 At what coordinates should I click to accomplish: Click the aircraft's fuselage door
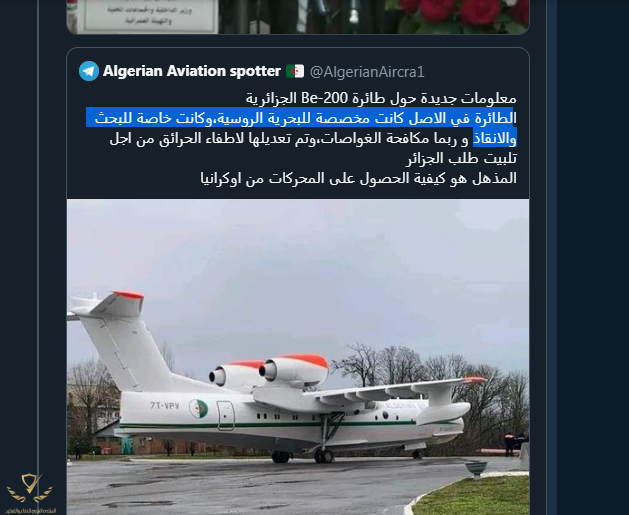[x=226, y=416]
